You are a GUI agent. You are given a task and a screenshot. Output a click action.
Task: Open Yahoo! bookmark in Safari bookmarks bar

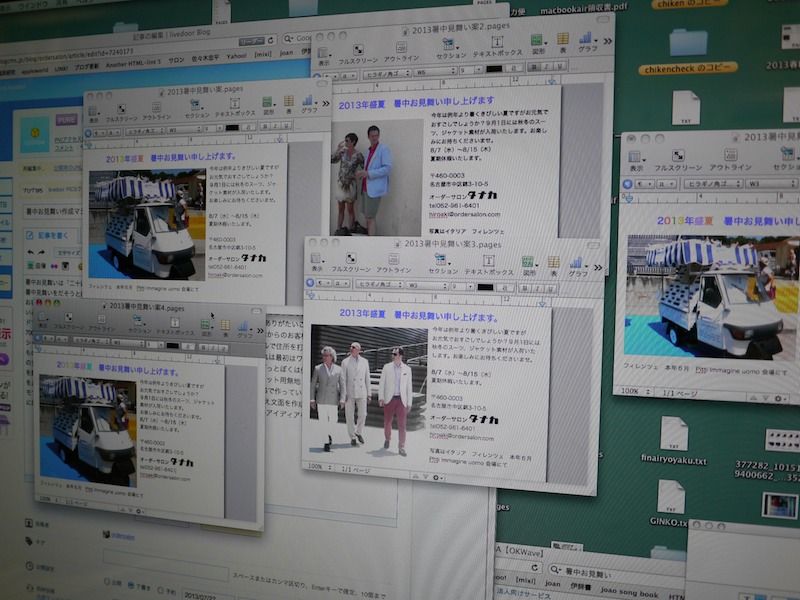(x=236, y=56)
